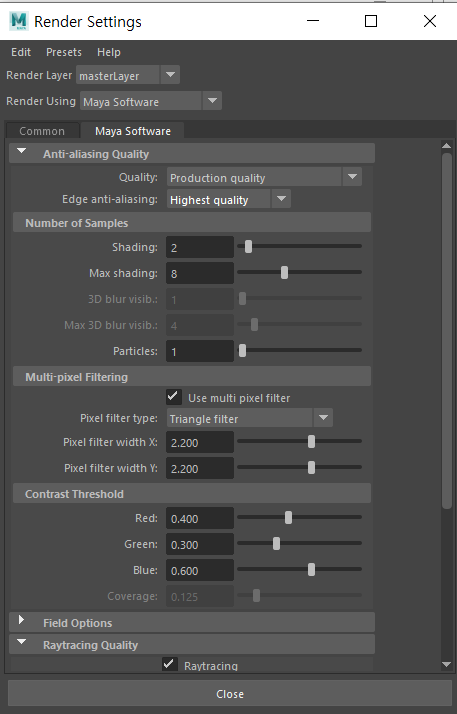This screenshot has height=714, width=457.
Task: Click the Blue threshold slider handle
Action: point(311,569)
